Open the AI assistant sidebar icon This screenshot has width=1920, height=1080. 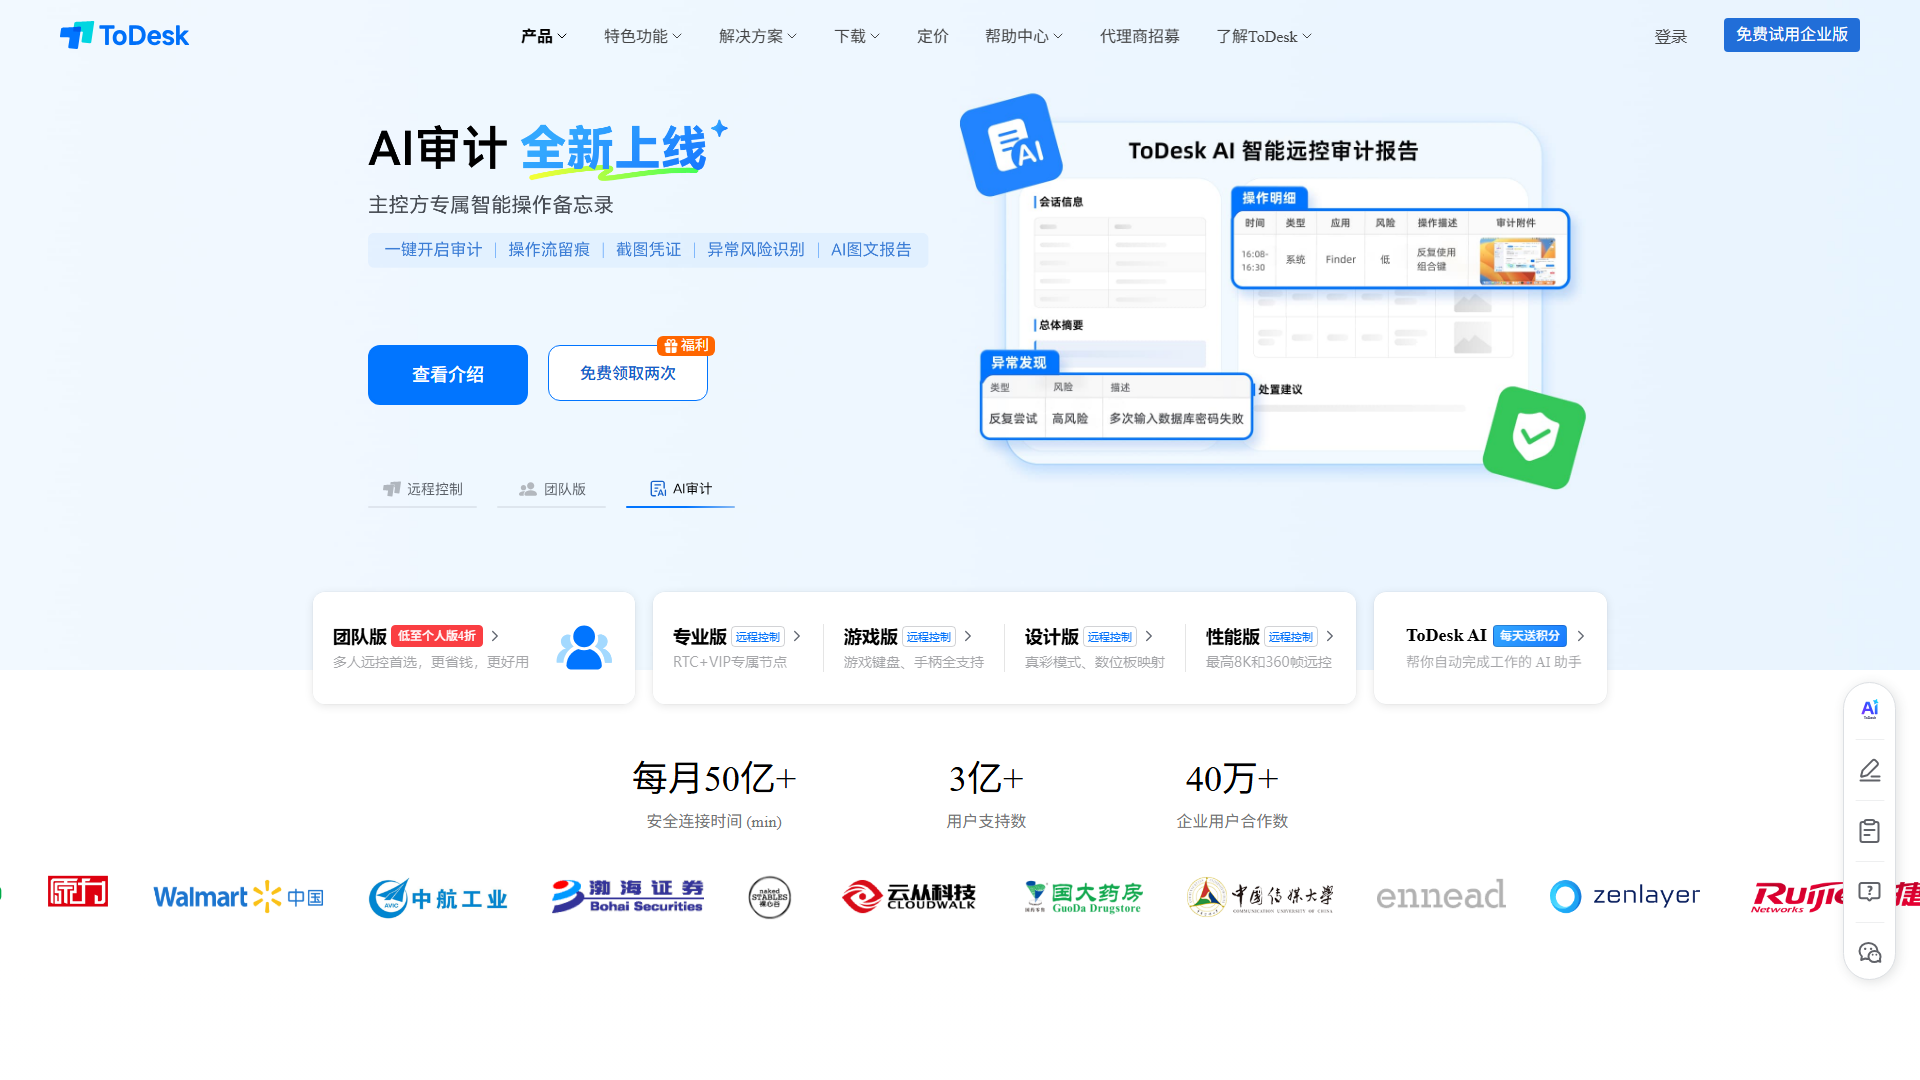[1869, 709]
